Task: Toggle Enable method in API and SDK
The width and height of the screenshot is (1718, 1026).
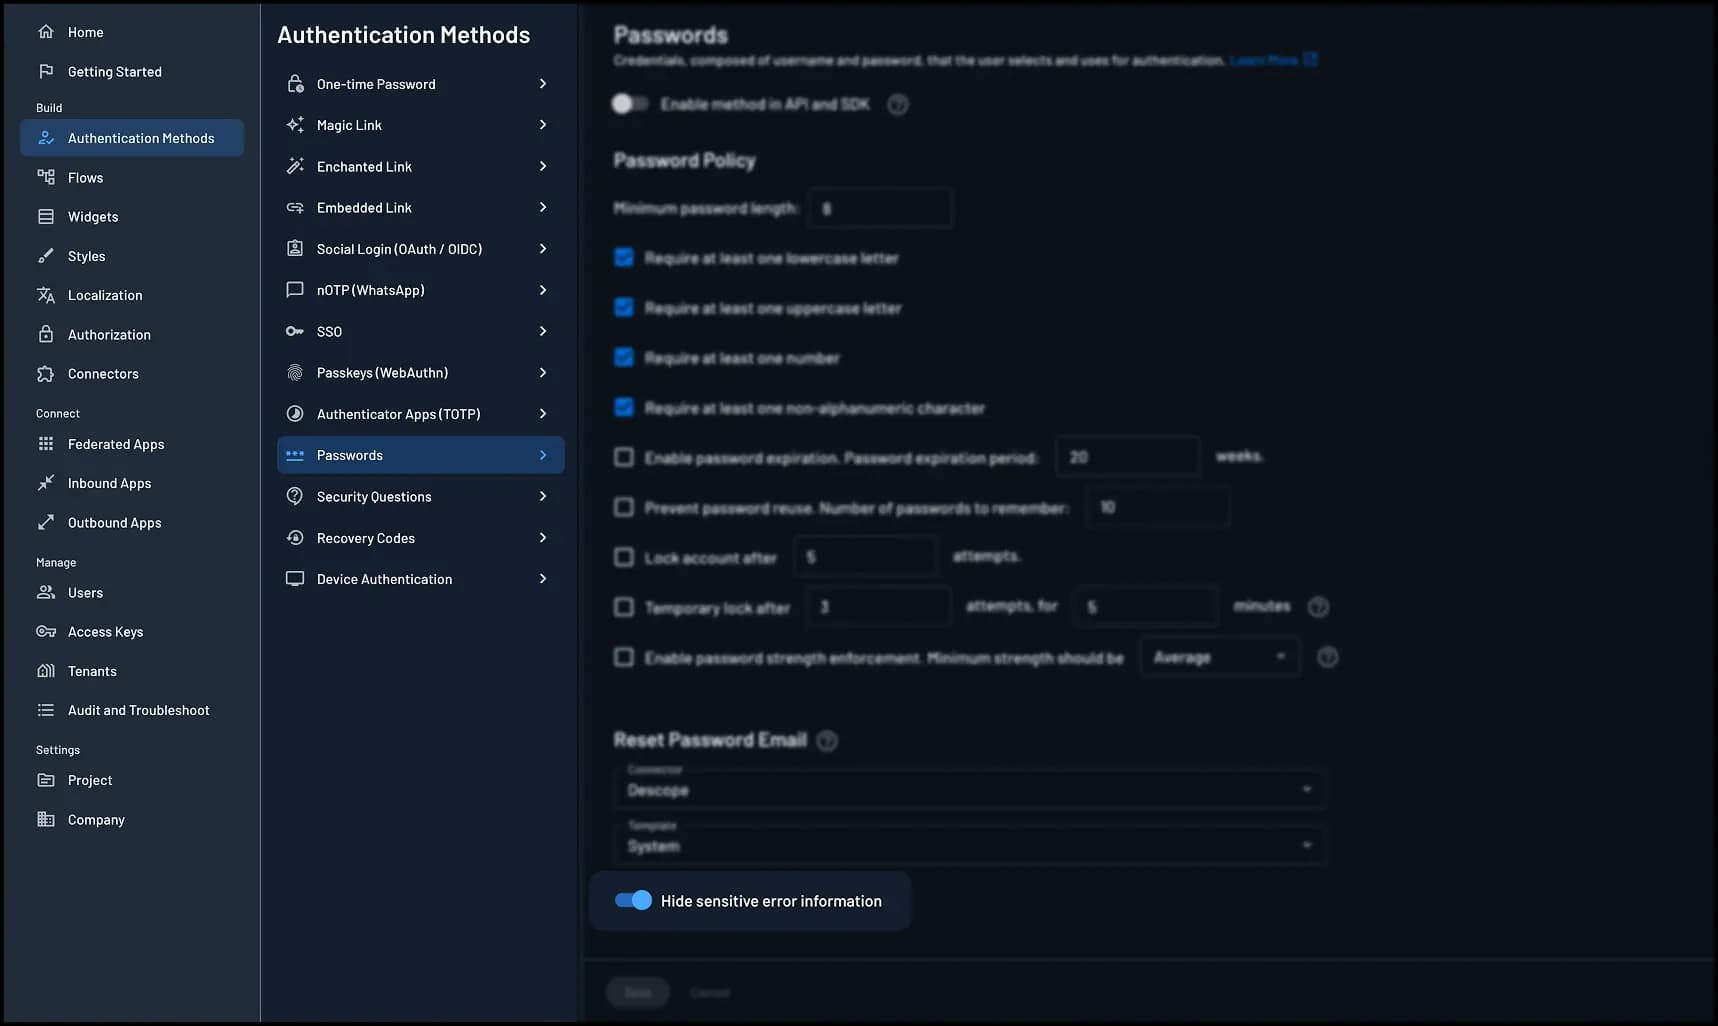Action: point(629,103)
